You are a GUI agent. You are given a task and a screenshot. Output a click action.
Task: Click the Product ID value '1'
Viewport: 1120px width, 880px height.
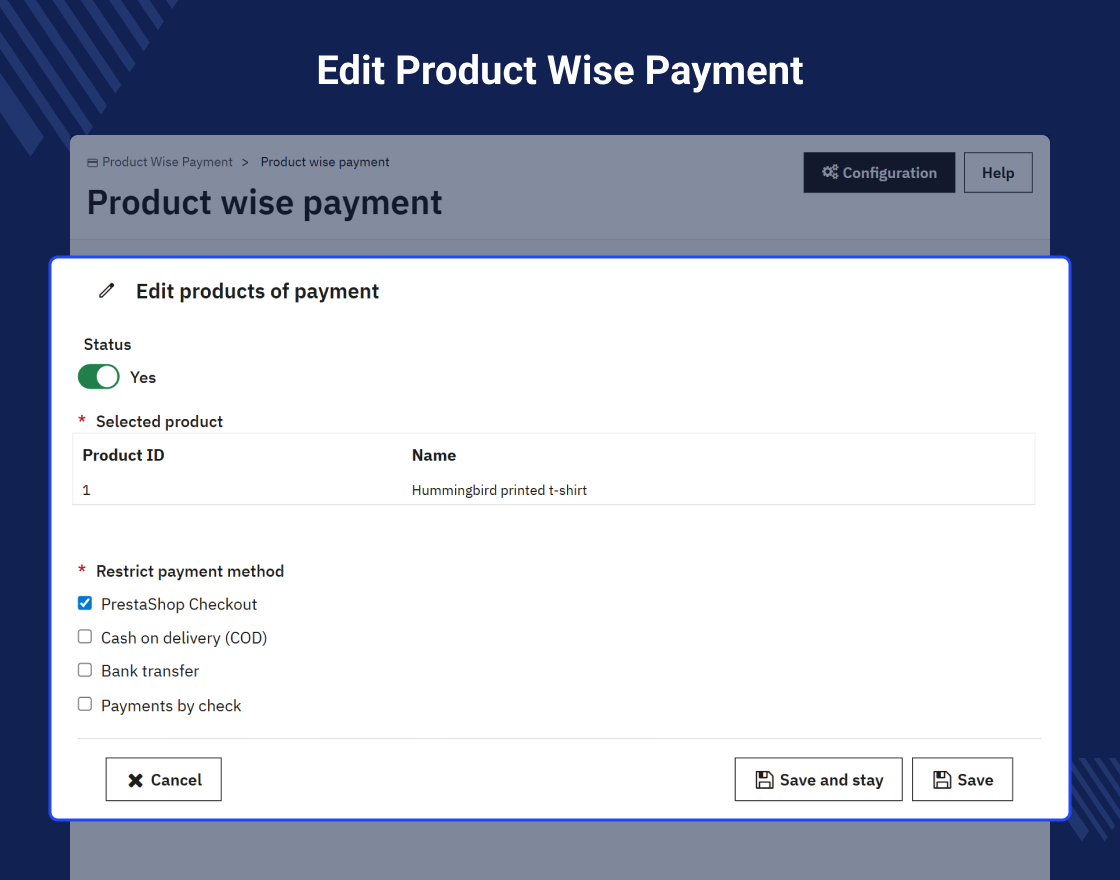click(86, 490)
